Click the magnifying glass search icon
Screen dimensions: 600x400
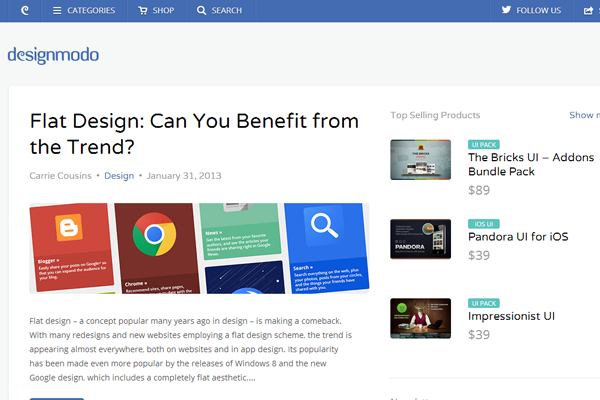pyautogui.click(x=201, y=10)
